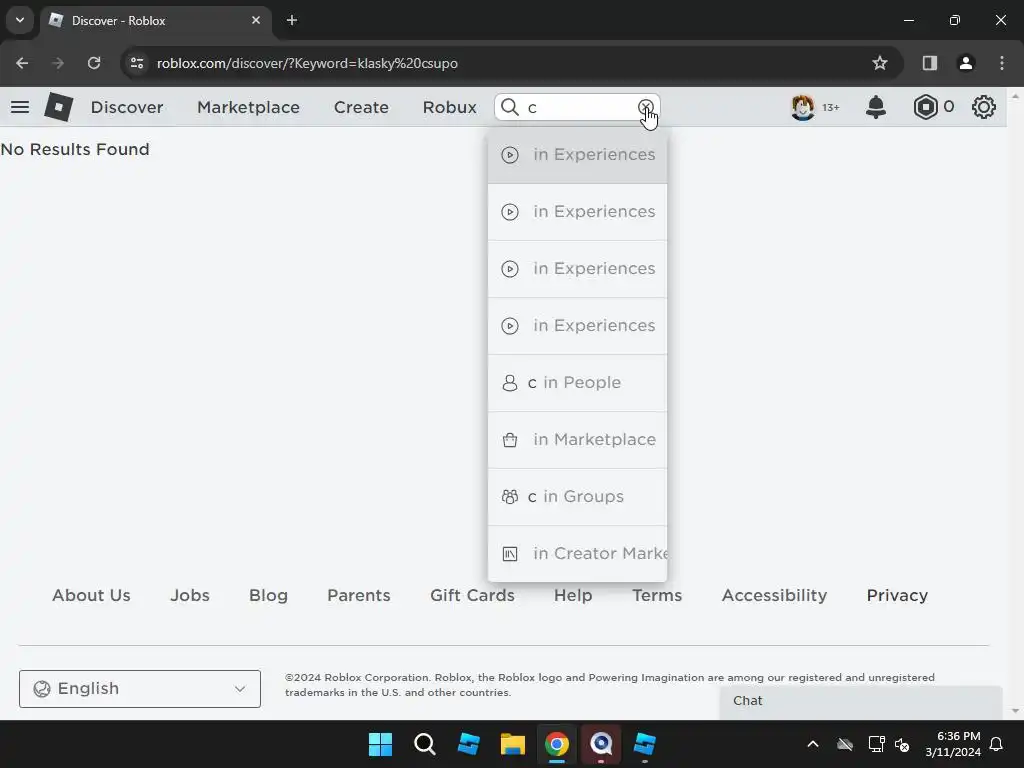Clear the search field with X icon
The image size is (1024, 768).
(645, 106)
